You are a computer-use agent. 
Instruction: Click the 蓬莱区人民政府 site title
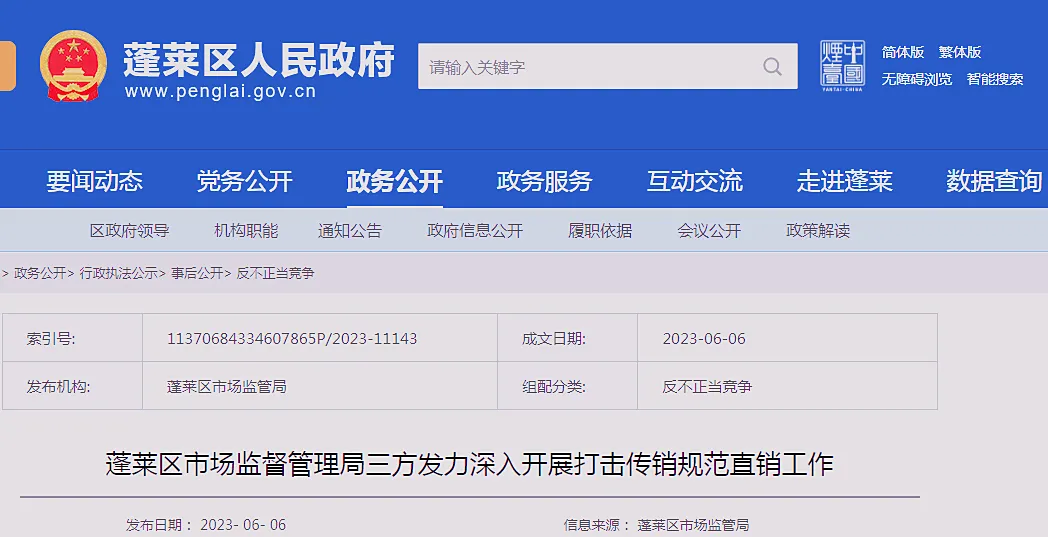(259, 60)
